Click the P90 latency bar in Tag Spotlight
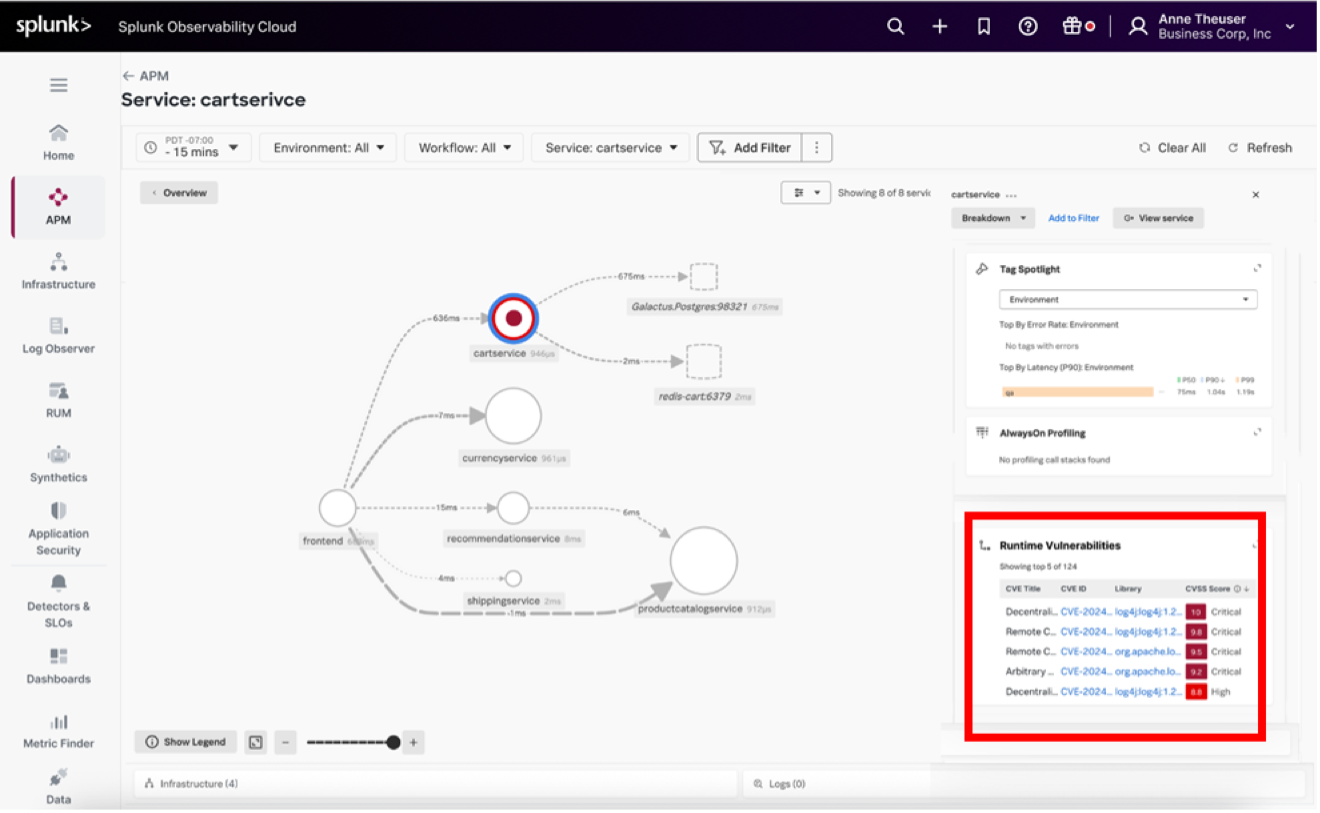Image resolution: width=1320 pixels, height=813 pixels. click(x=1077, y=392)
